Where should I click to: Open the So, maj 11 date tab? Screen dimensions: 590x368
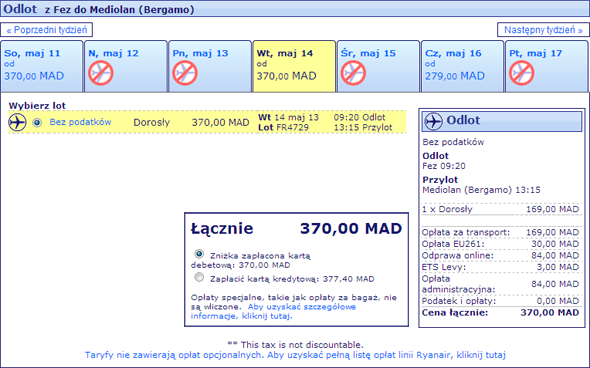[42, 66]
